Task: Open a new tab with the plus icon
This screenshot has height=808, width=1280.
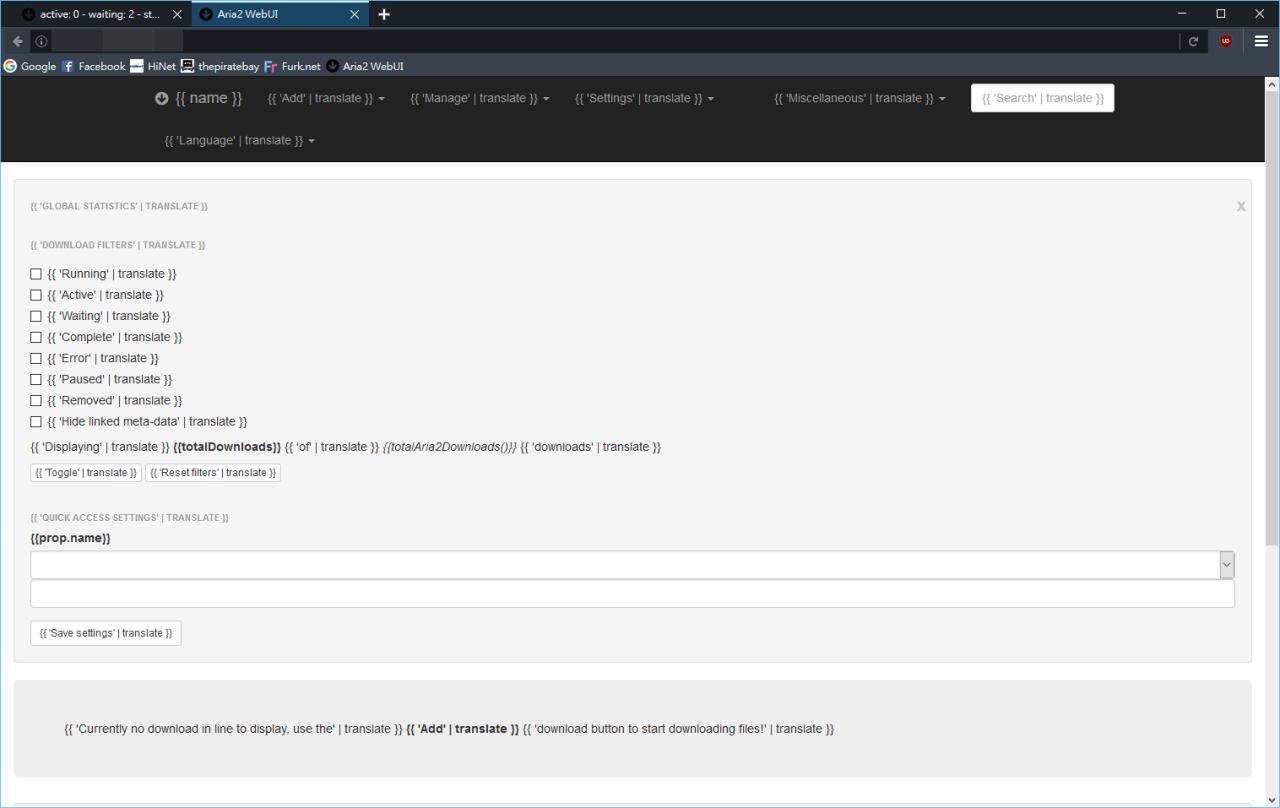Action: tap(384, 14)
